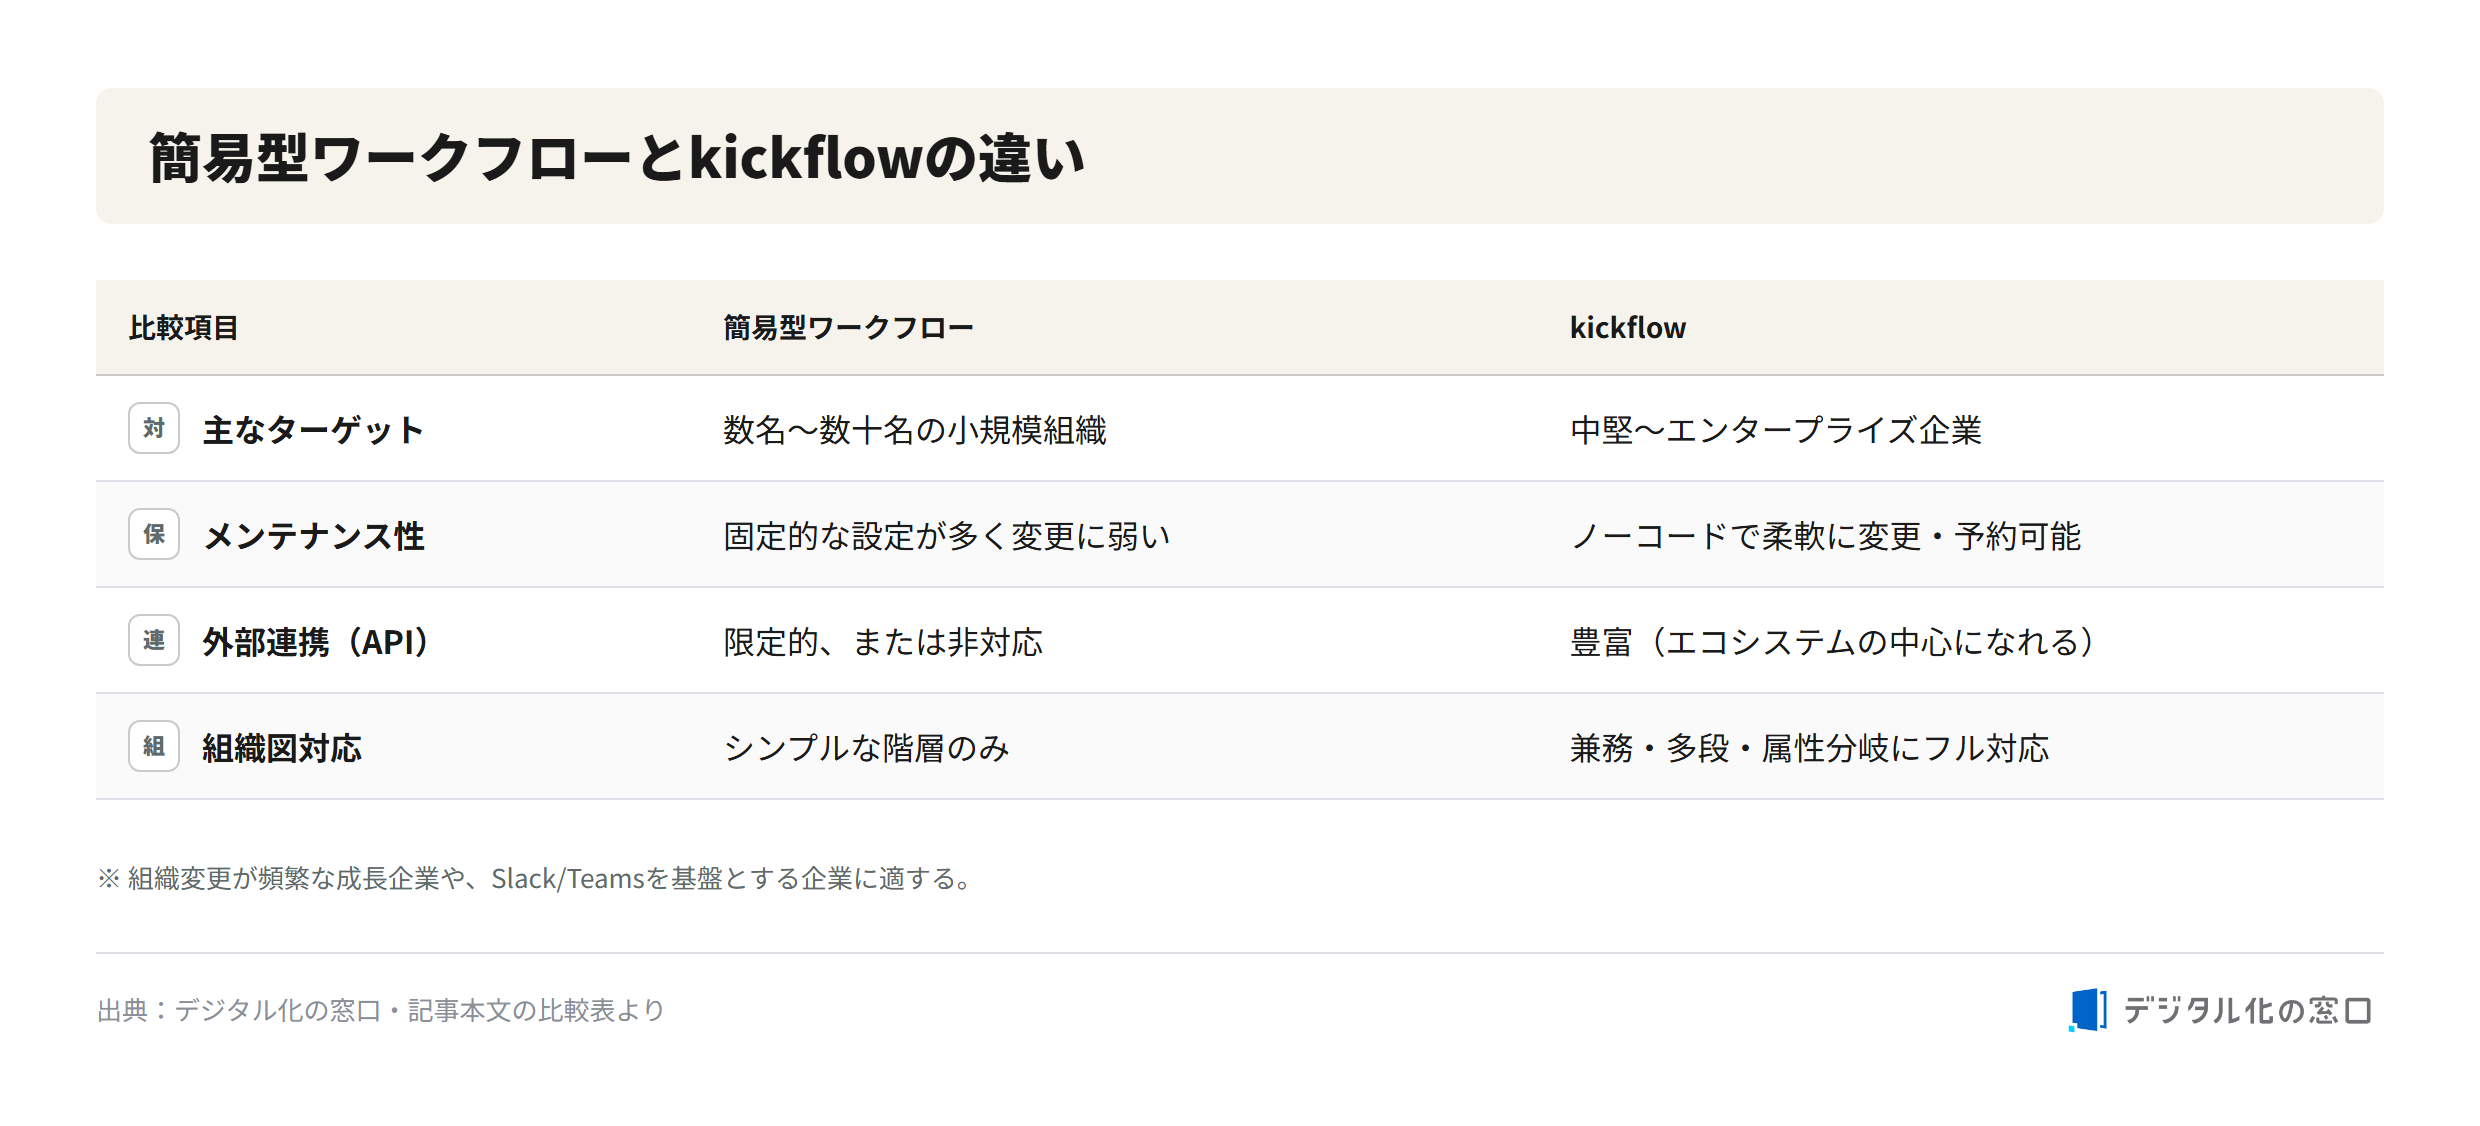This screenshot has width=2480, height=1126.
Task: Click the 出典 source credit text
Action: click(x=381, y=1010)
